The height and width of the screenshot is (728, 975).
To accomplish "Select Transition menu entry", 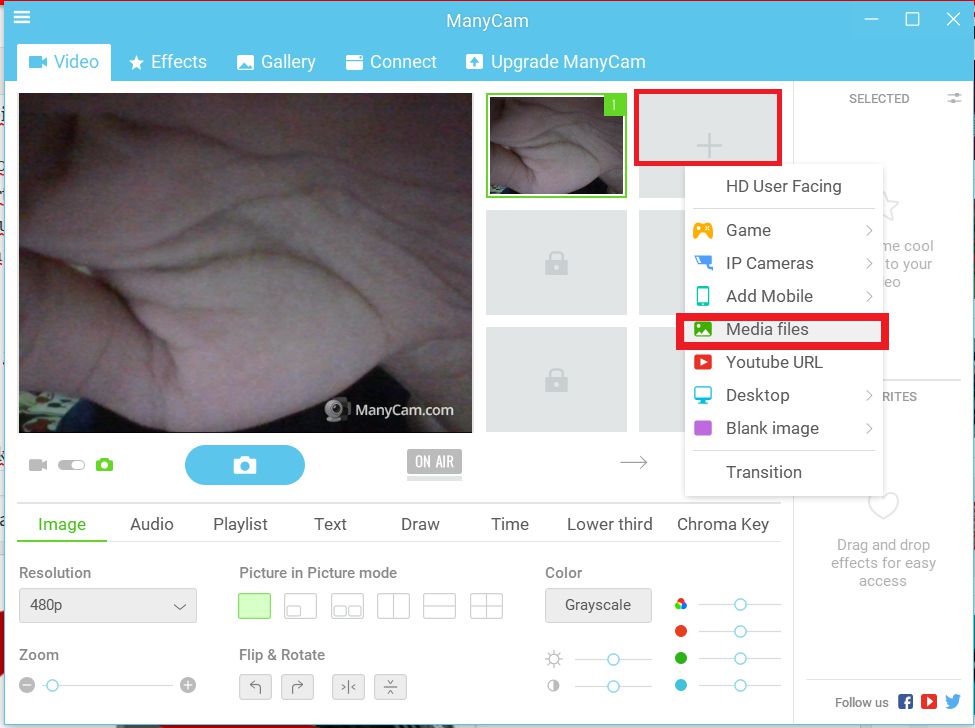I will [x=783, y=472].
